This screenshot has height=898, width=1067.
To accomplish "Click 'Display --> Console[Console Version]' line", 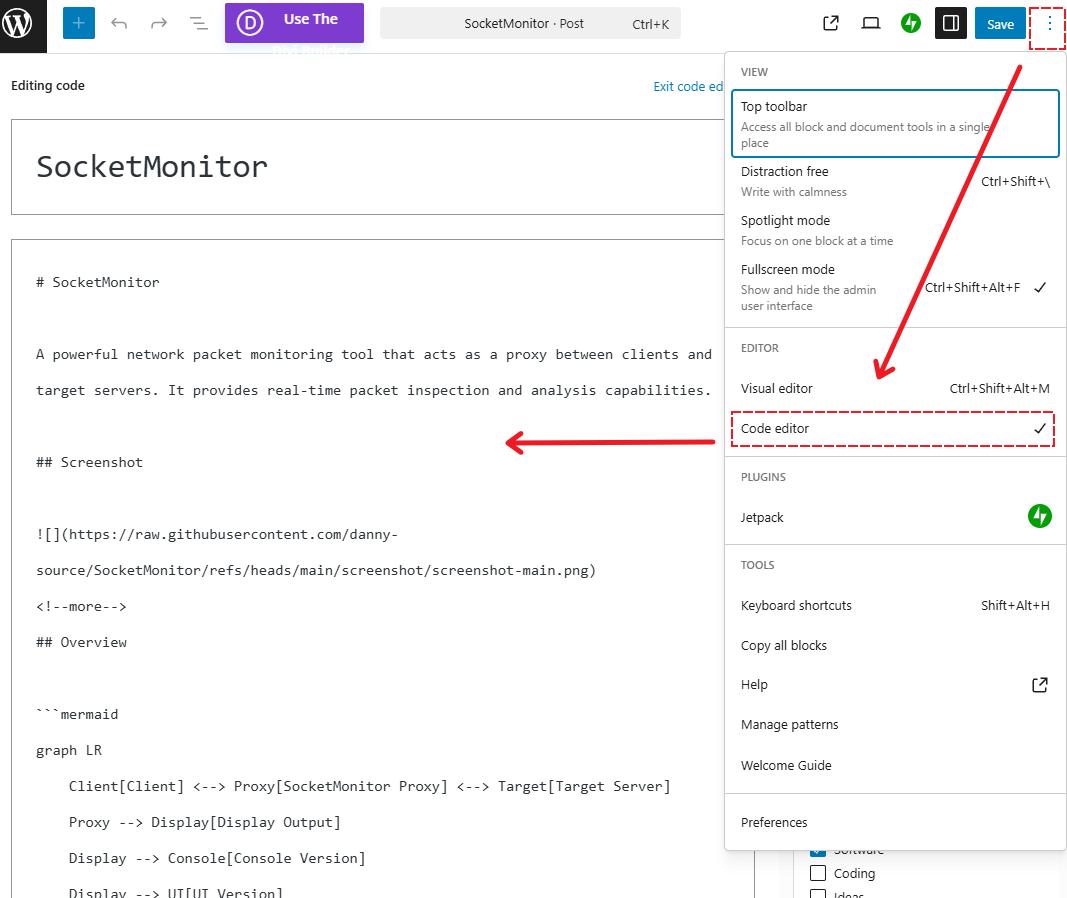I will pos(216,859).
